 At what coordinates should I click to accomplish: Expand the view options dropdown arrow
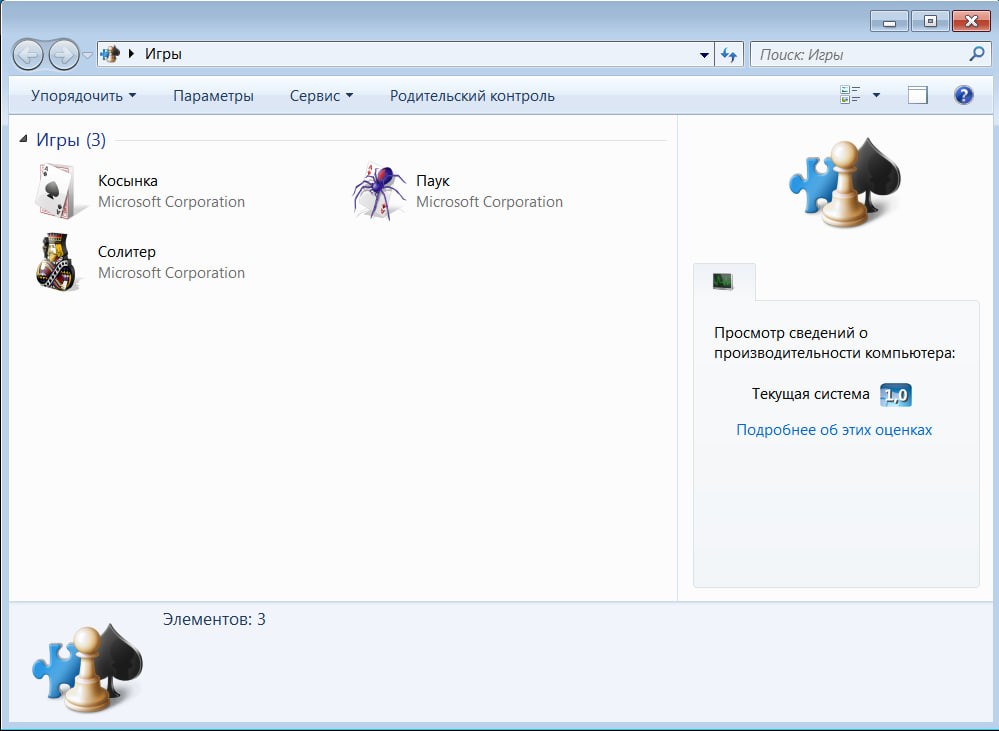pyautogui.click(x=877, y=95)
